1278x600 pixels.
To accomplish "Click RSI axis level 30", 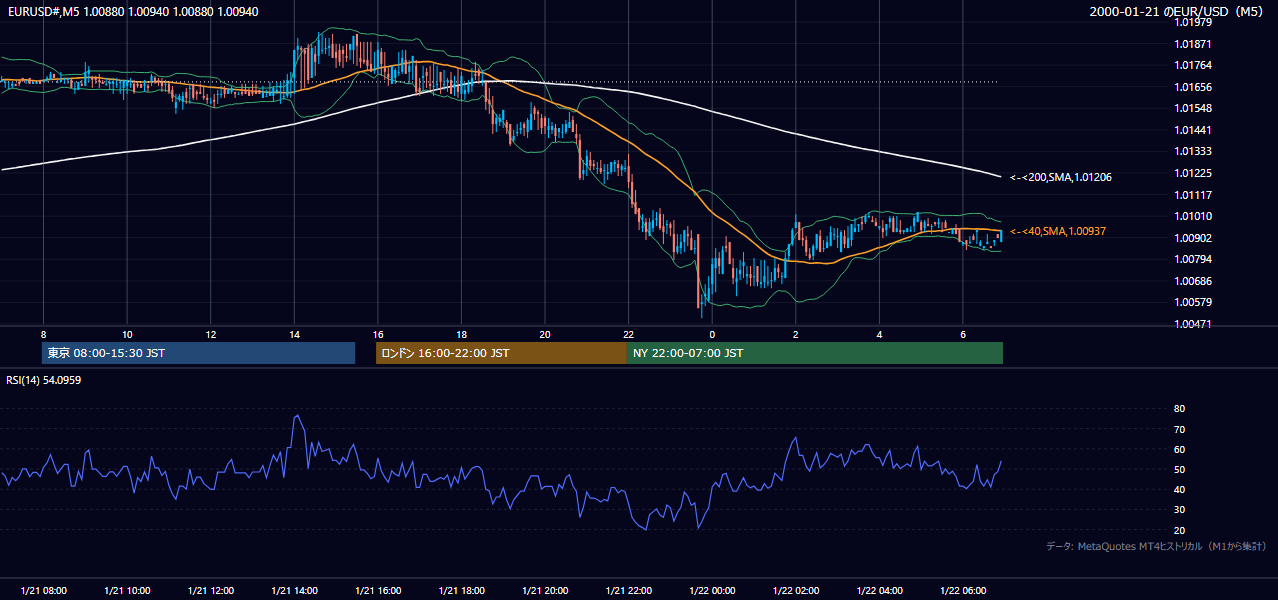I will pos(1180,510).
